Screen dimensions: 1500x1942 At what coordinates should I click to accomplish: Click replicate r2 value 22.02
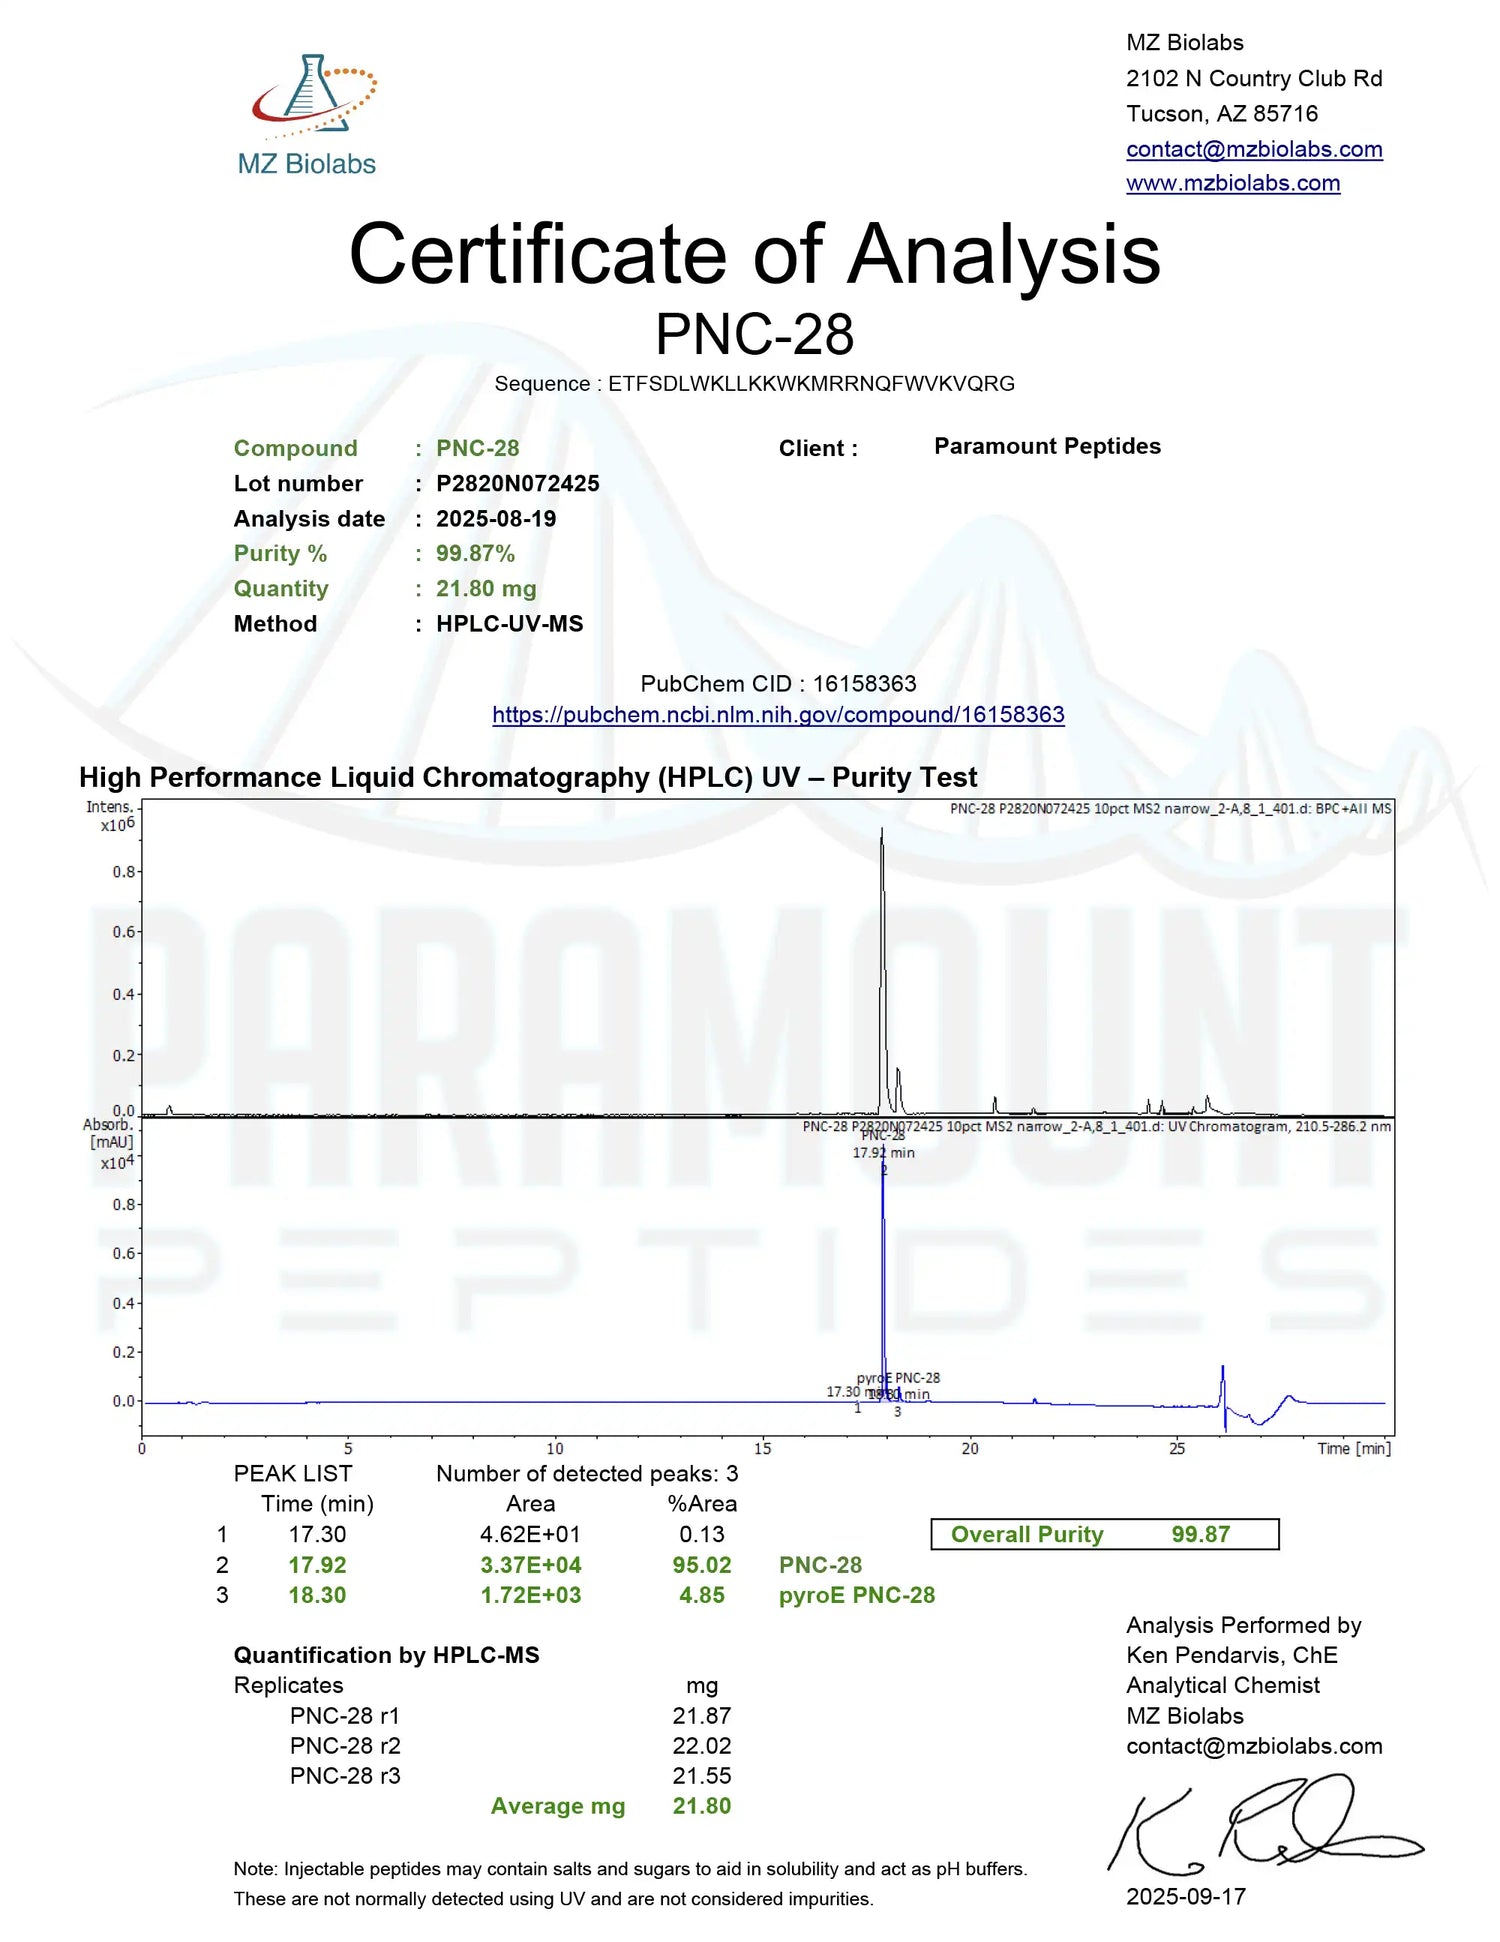point(702,1746)
